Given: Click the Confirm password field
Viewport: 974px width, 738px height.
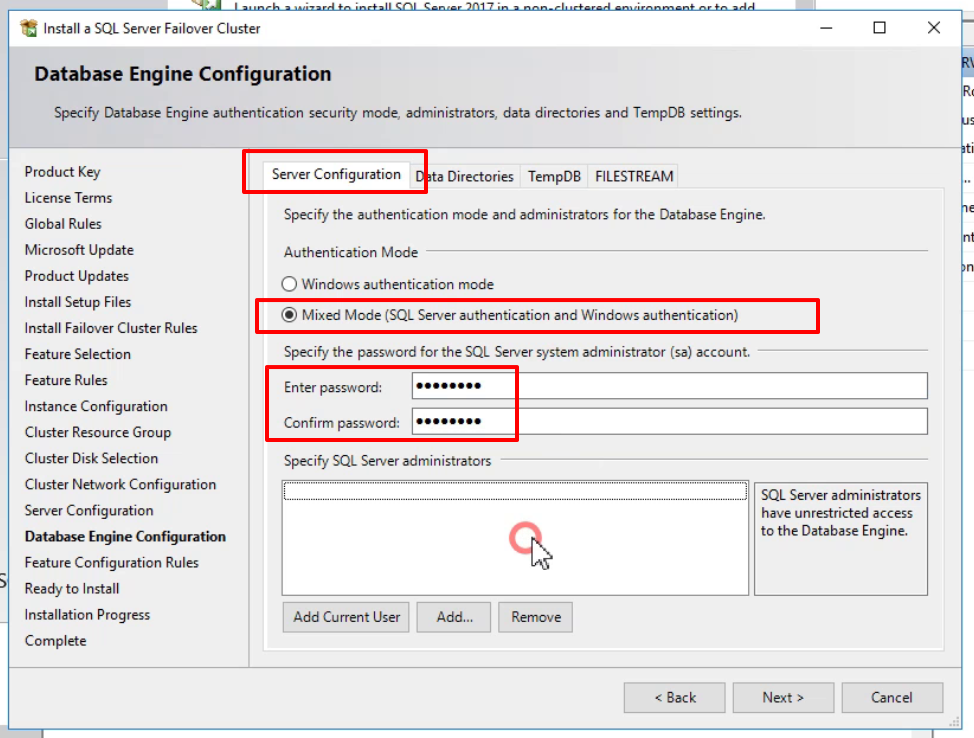Looking at the screenshot, I should [x=670, y=421].
